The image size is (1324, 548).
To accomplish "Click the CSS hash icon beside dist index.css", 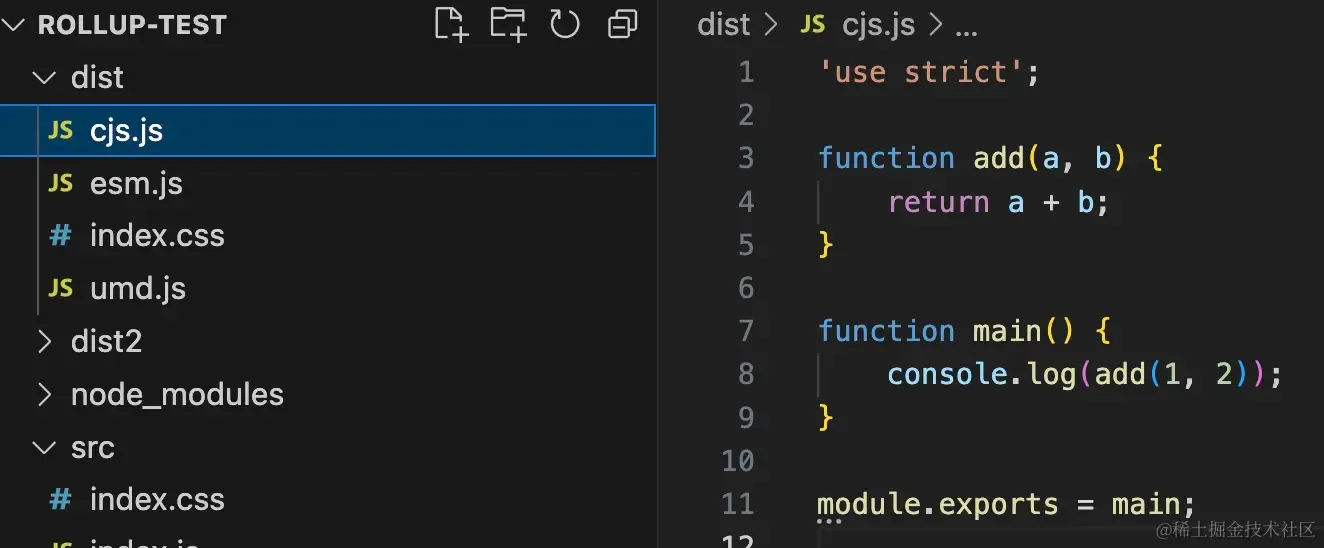I will (x=61, y=236).
